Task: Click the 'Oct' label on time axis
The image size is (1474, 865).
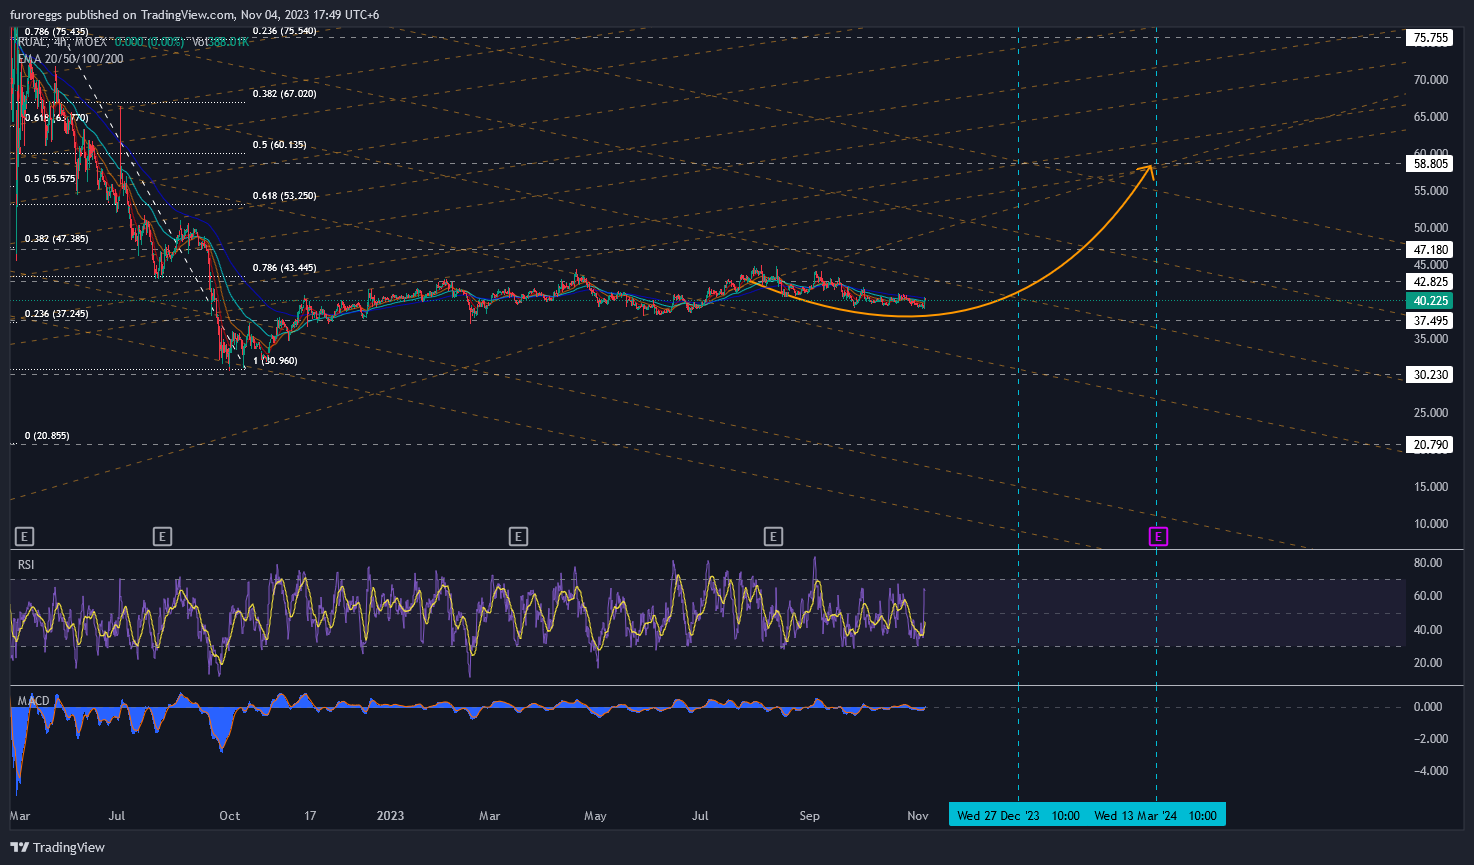Action: (230, 816)
